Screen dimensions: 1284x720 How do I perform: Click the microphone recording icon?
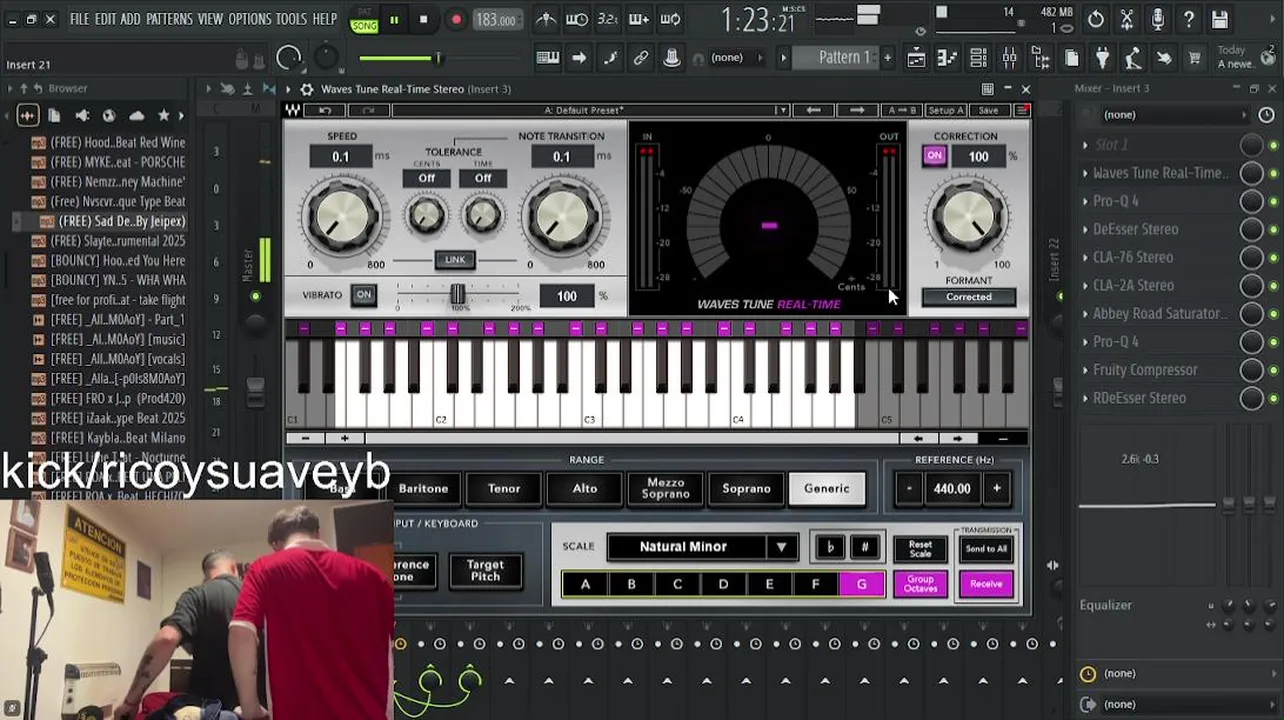(x=1158, y=19)
